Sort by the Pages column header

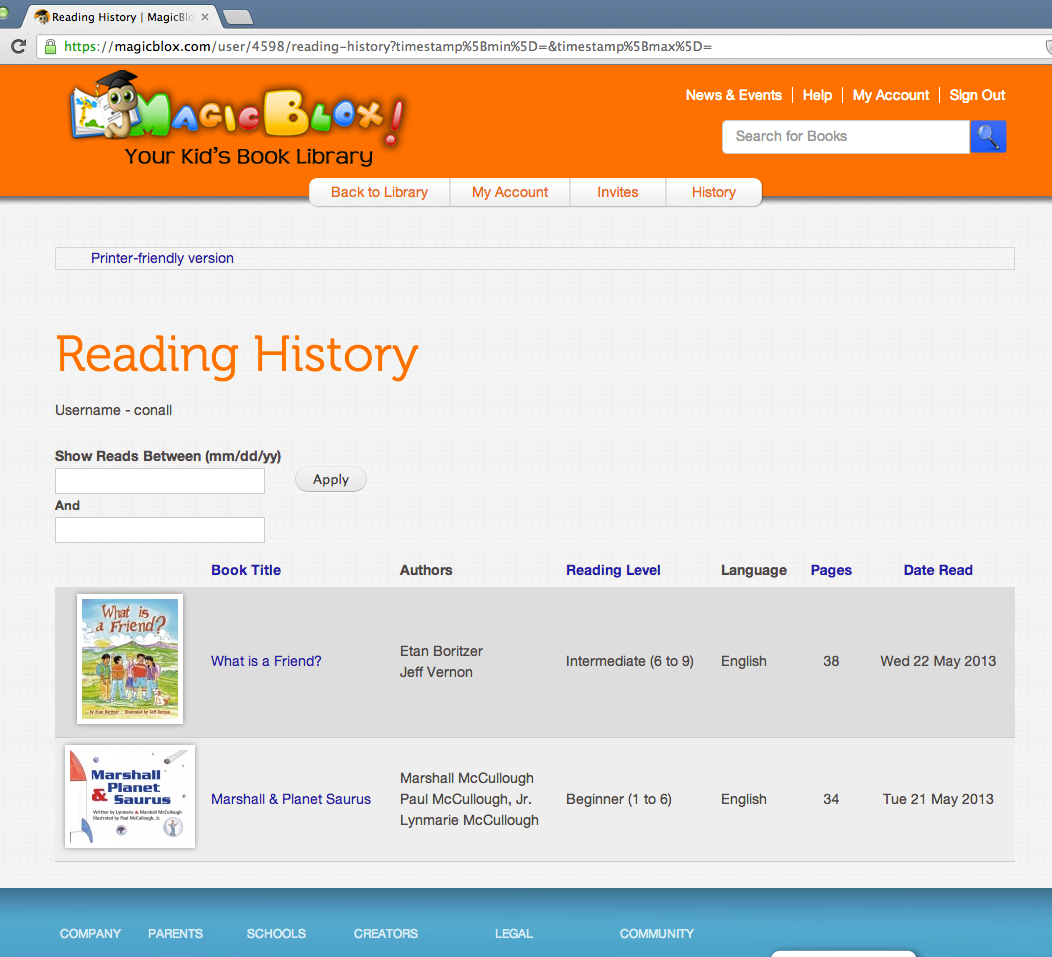[x=831, y=570]
